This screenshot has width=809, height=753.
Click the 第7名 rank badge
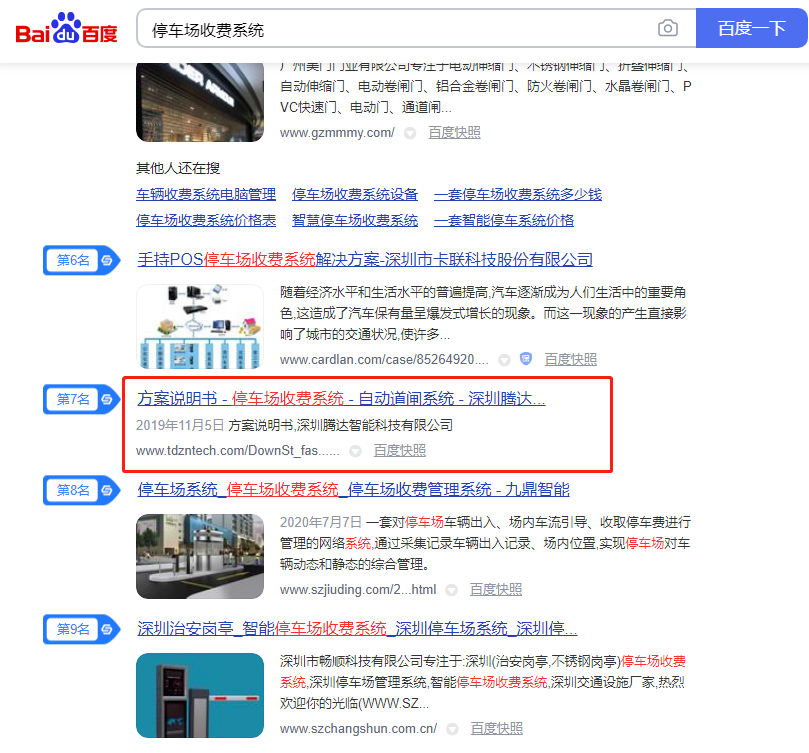pos(82,399)
